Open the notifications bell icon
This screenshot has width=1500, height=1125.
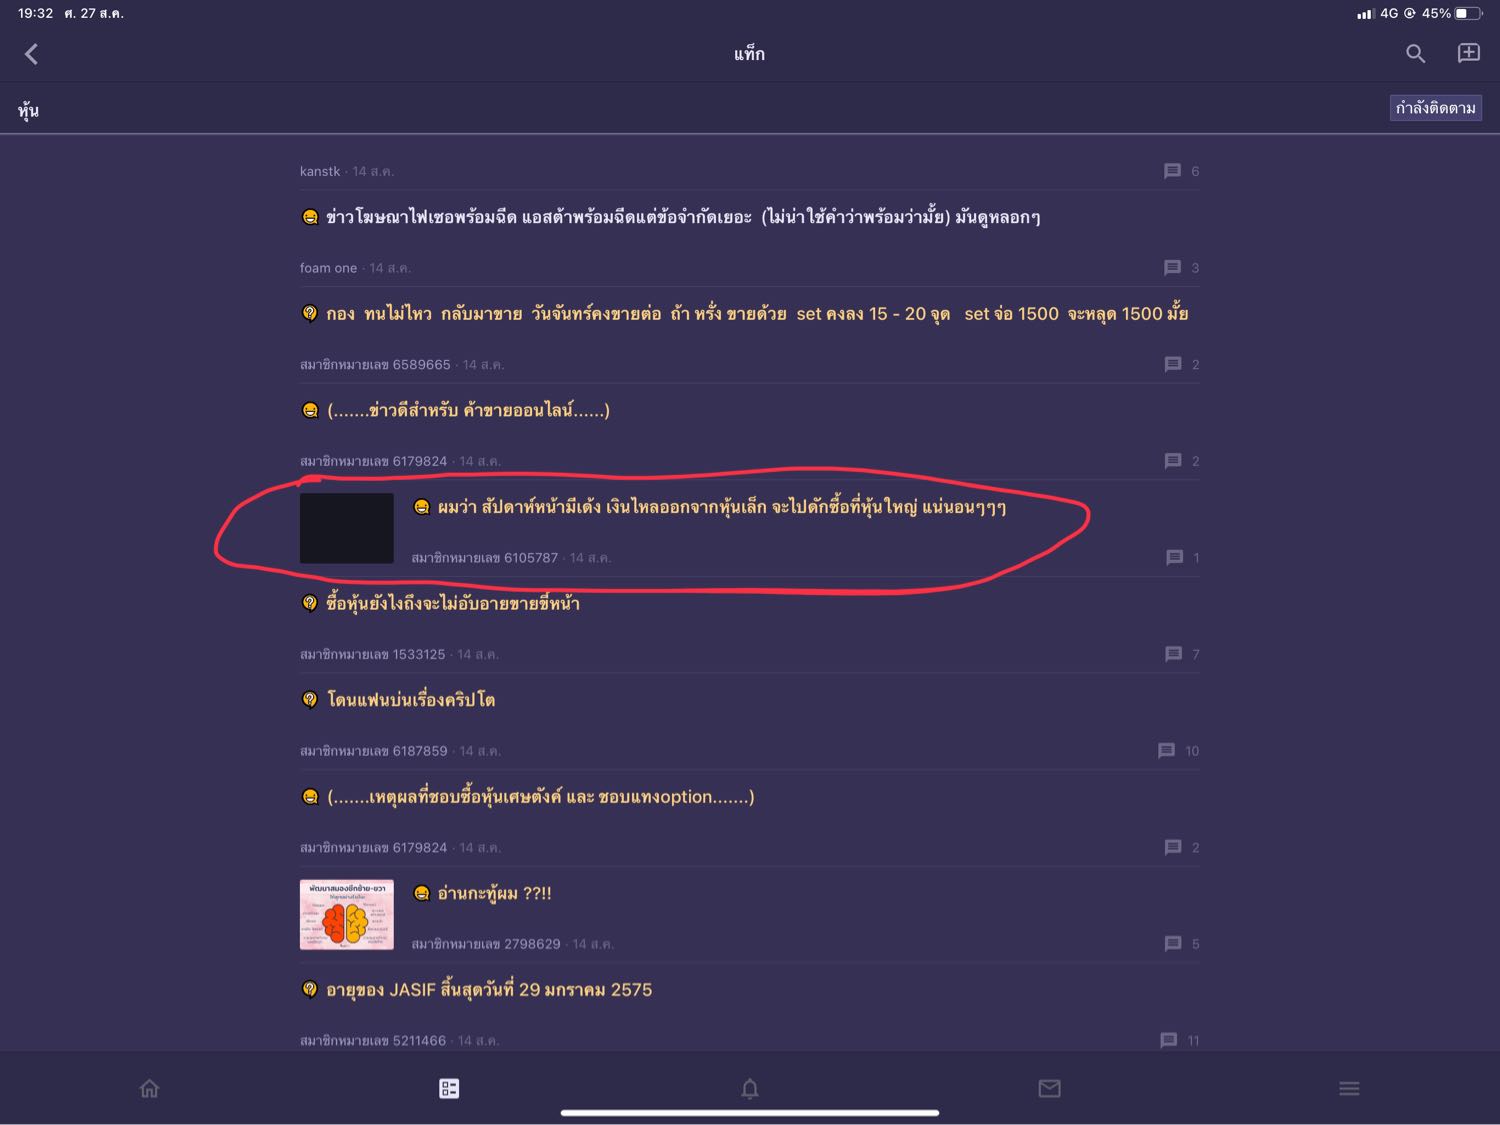[x=750, y=1088]
